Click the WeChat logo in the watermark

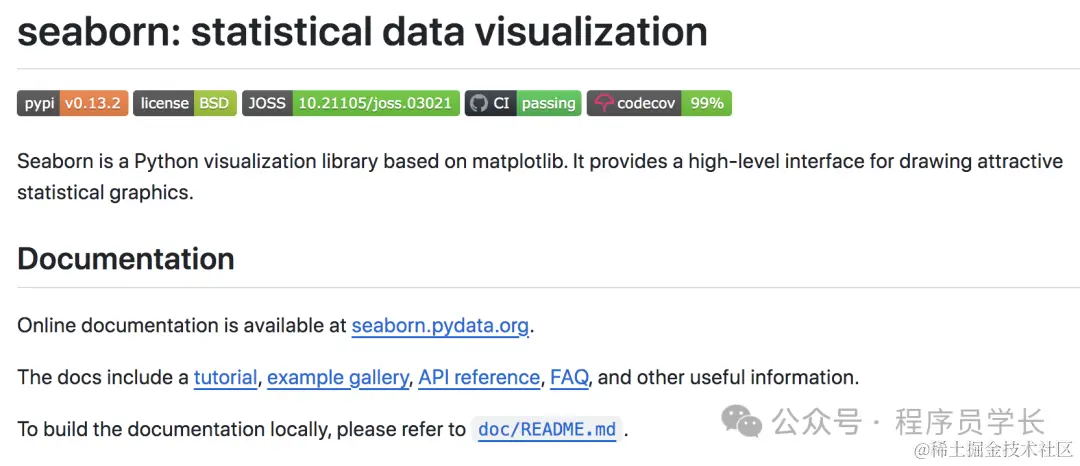742,421
